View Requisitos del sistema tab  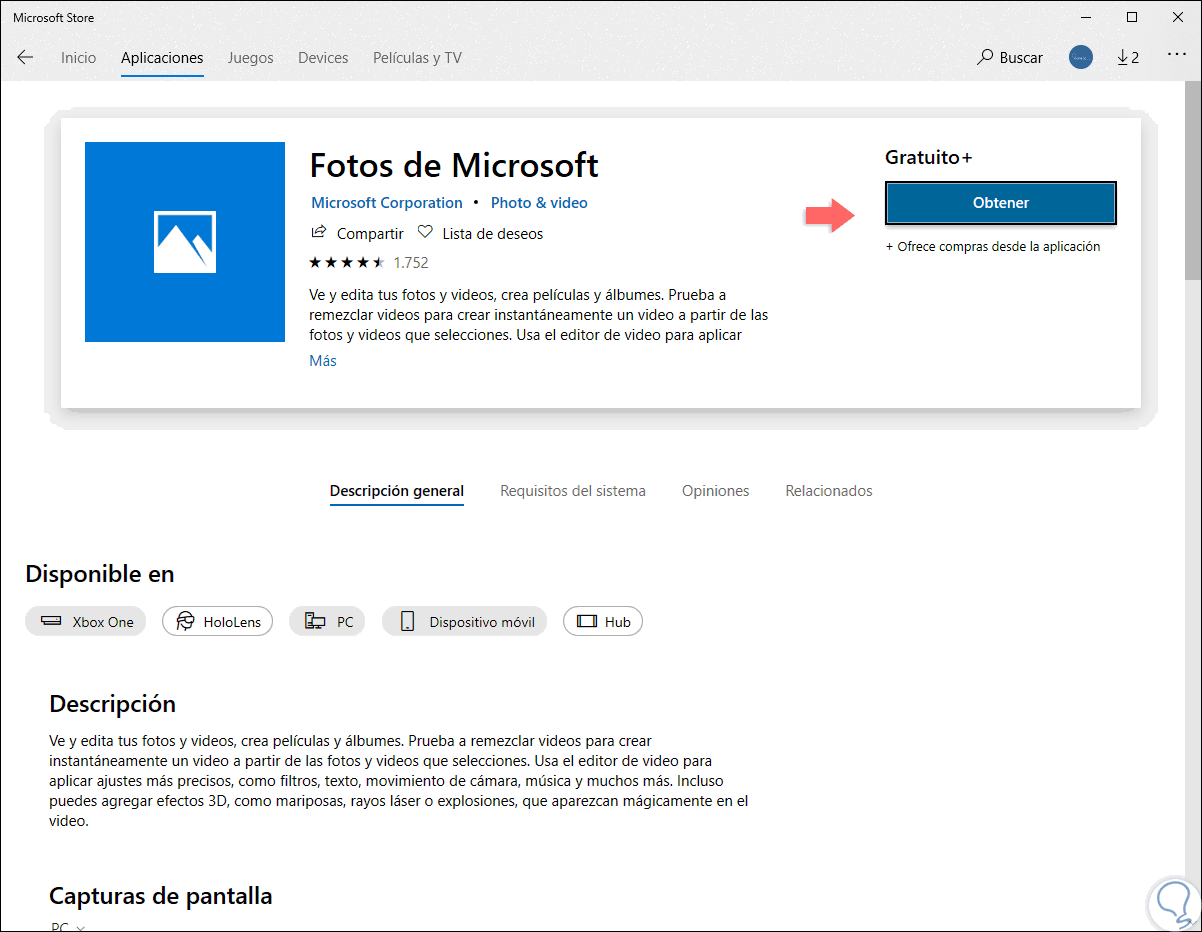[573, 491]
